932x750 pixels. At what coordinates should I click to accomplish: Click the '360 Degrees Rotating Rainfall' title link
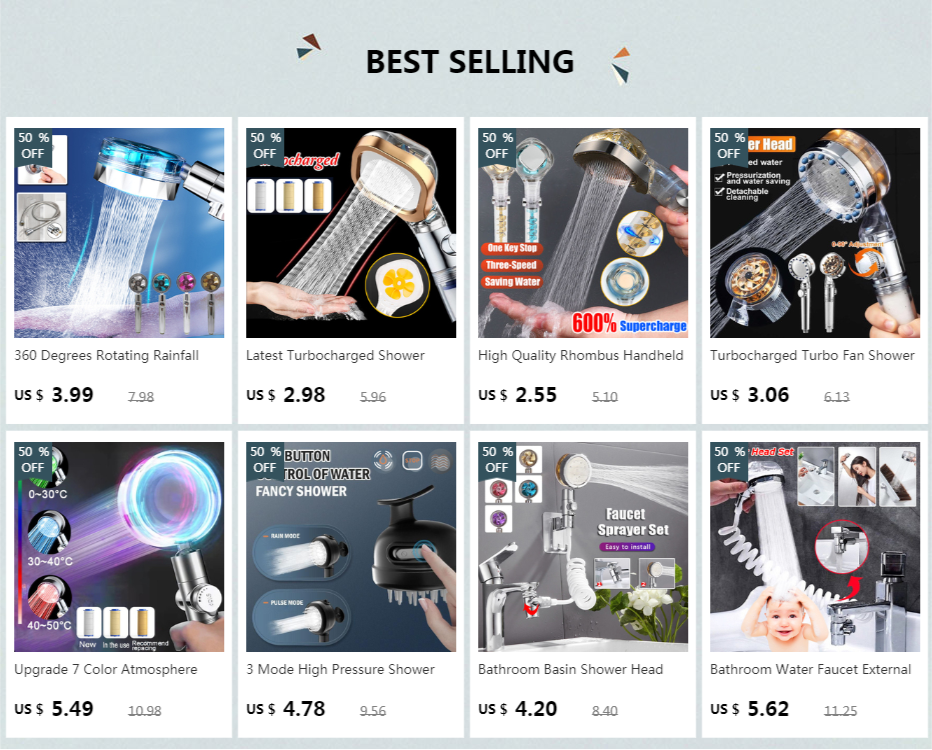pyautogui.click(x=106, y=355)
